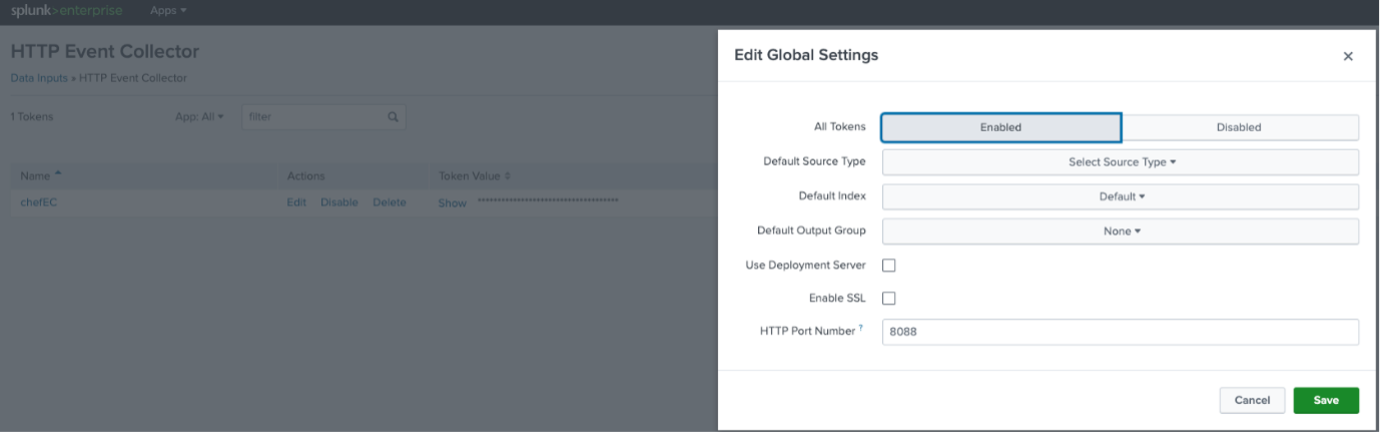Tick the Enable SSL checkbox
Image resolution: width=1384 pixels, height=436 pixels.
888,298
